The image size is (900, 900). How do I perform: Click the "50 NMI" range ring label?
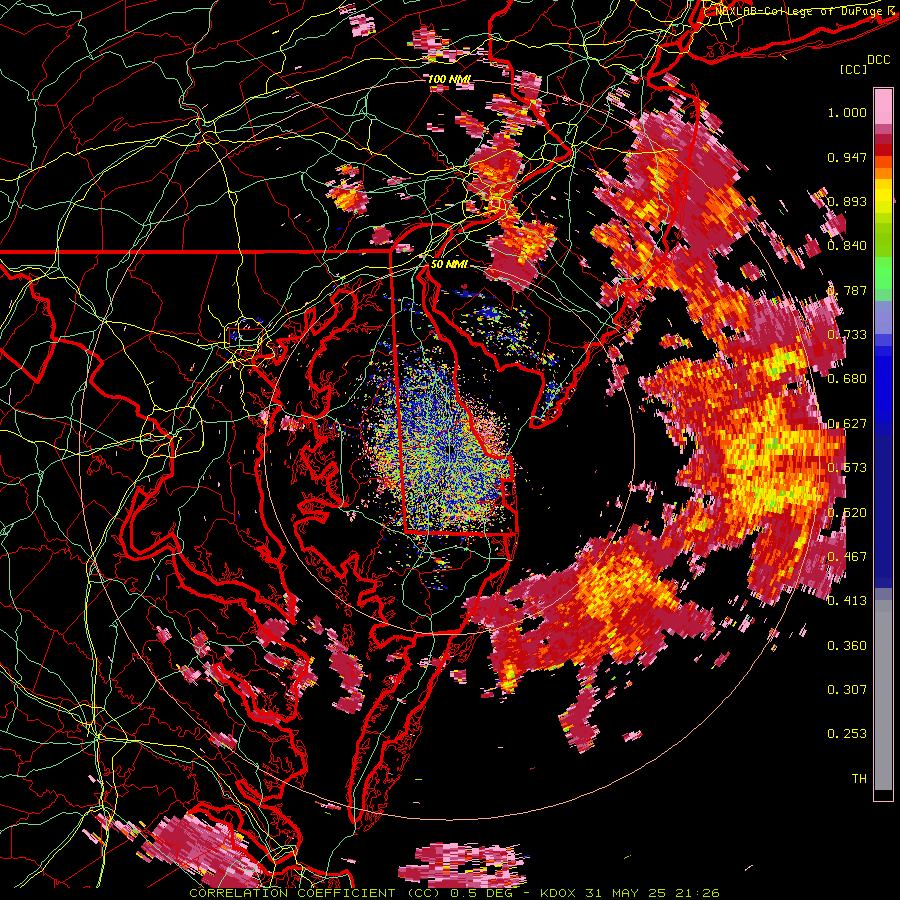[449, 265]
